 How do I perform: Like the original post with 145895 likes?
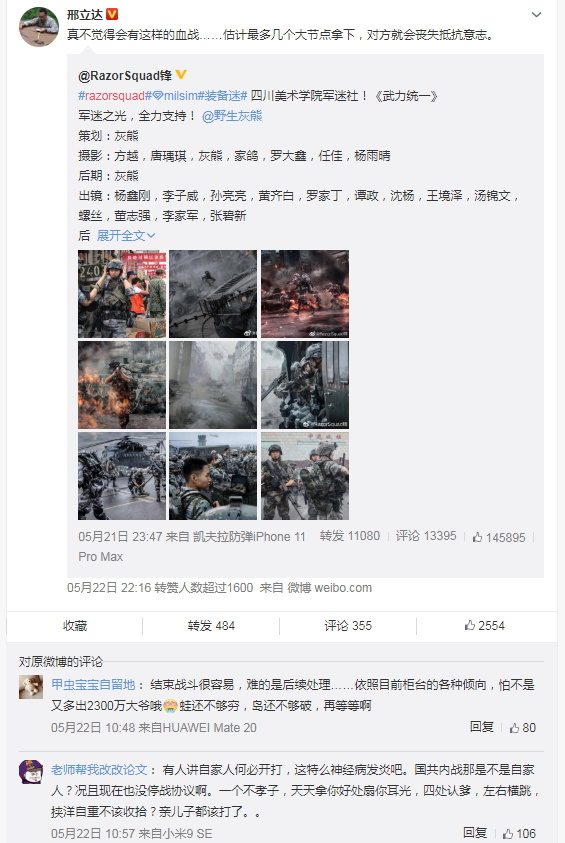(499, 537)
